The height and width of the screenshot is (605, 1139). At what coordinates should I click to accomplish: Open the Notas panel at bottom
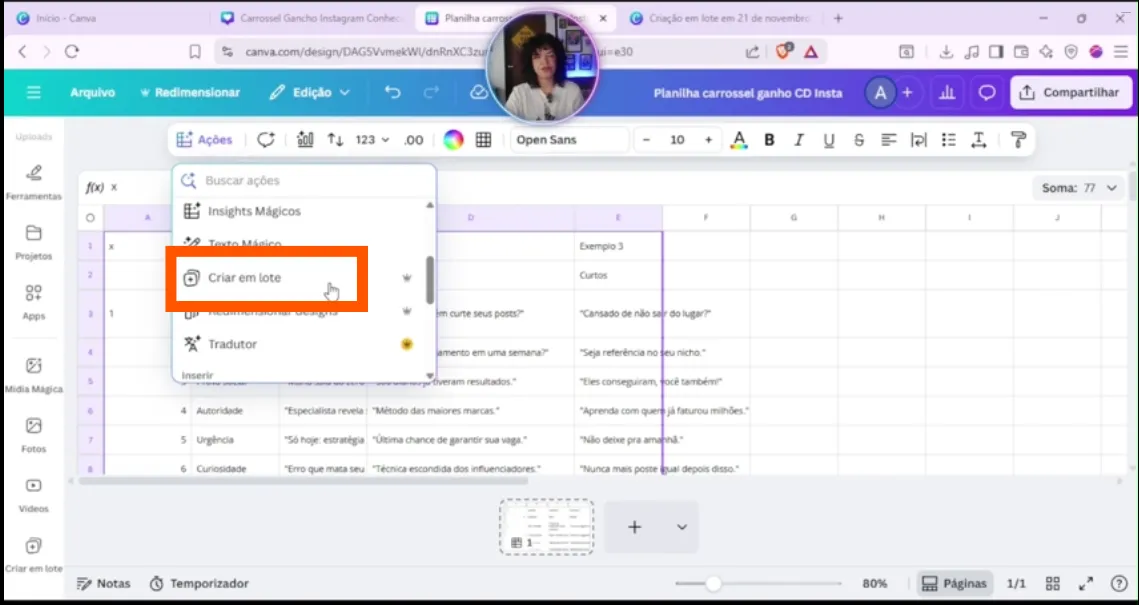tap(103, 583)
